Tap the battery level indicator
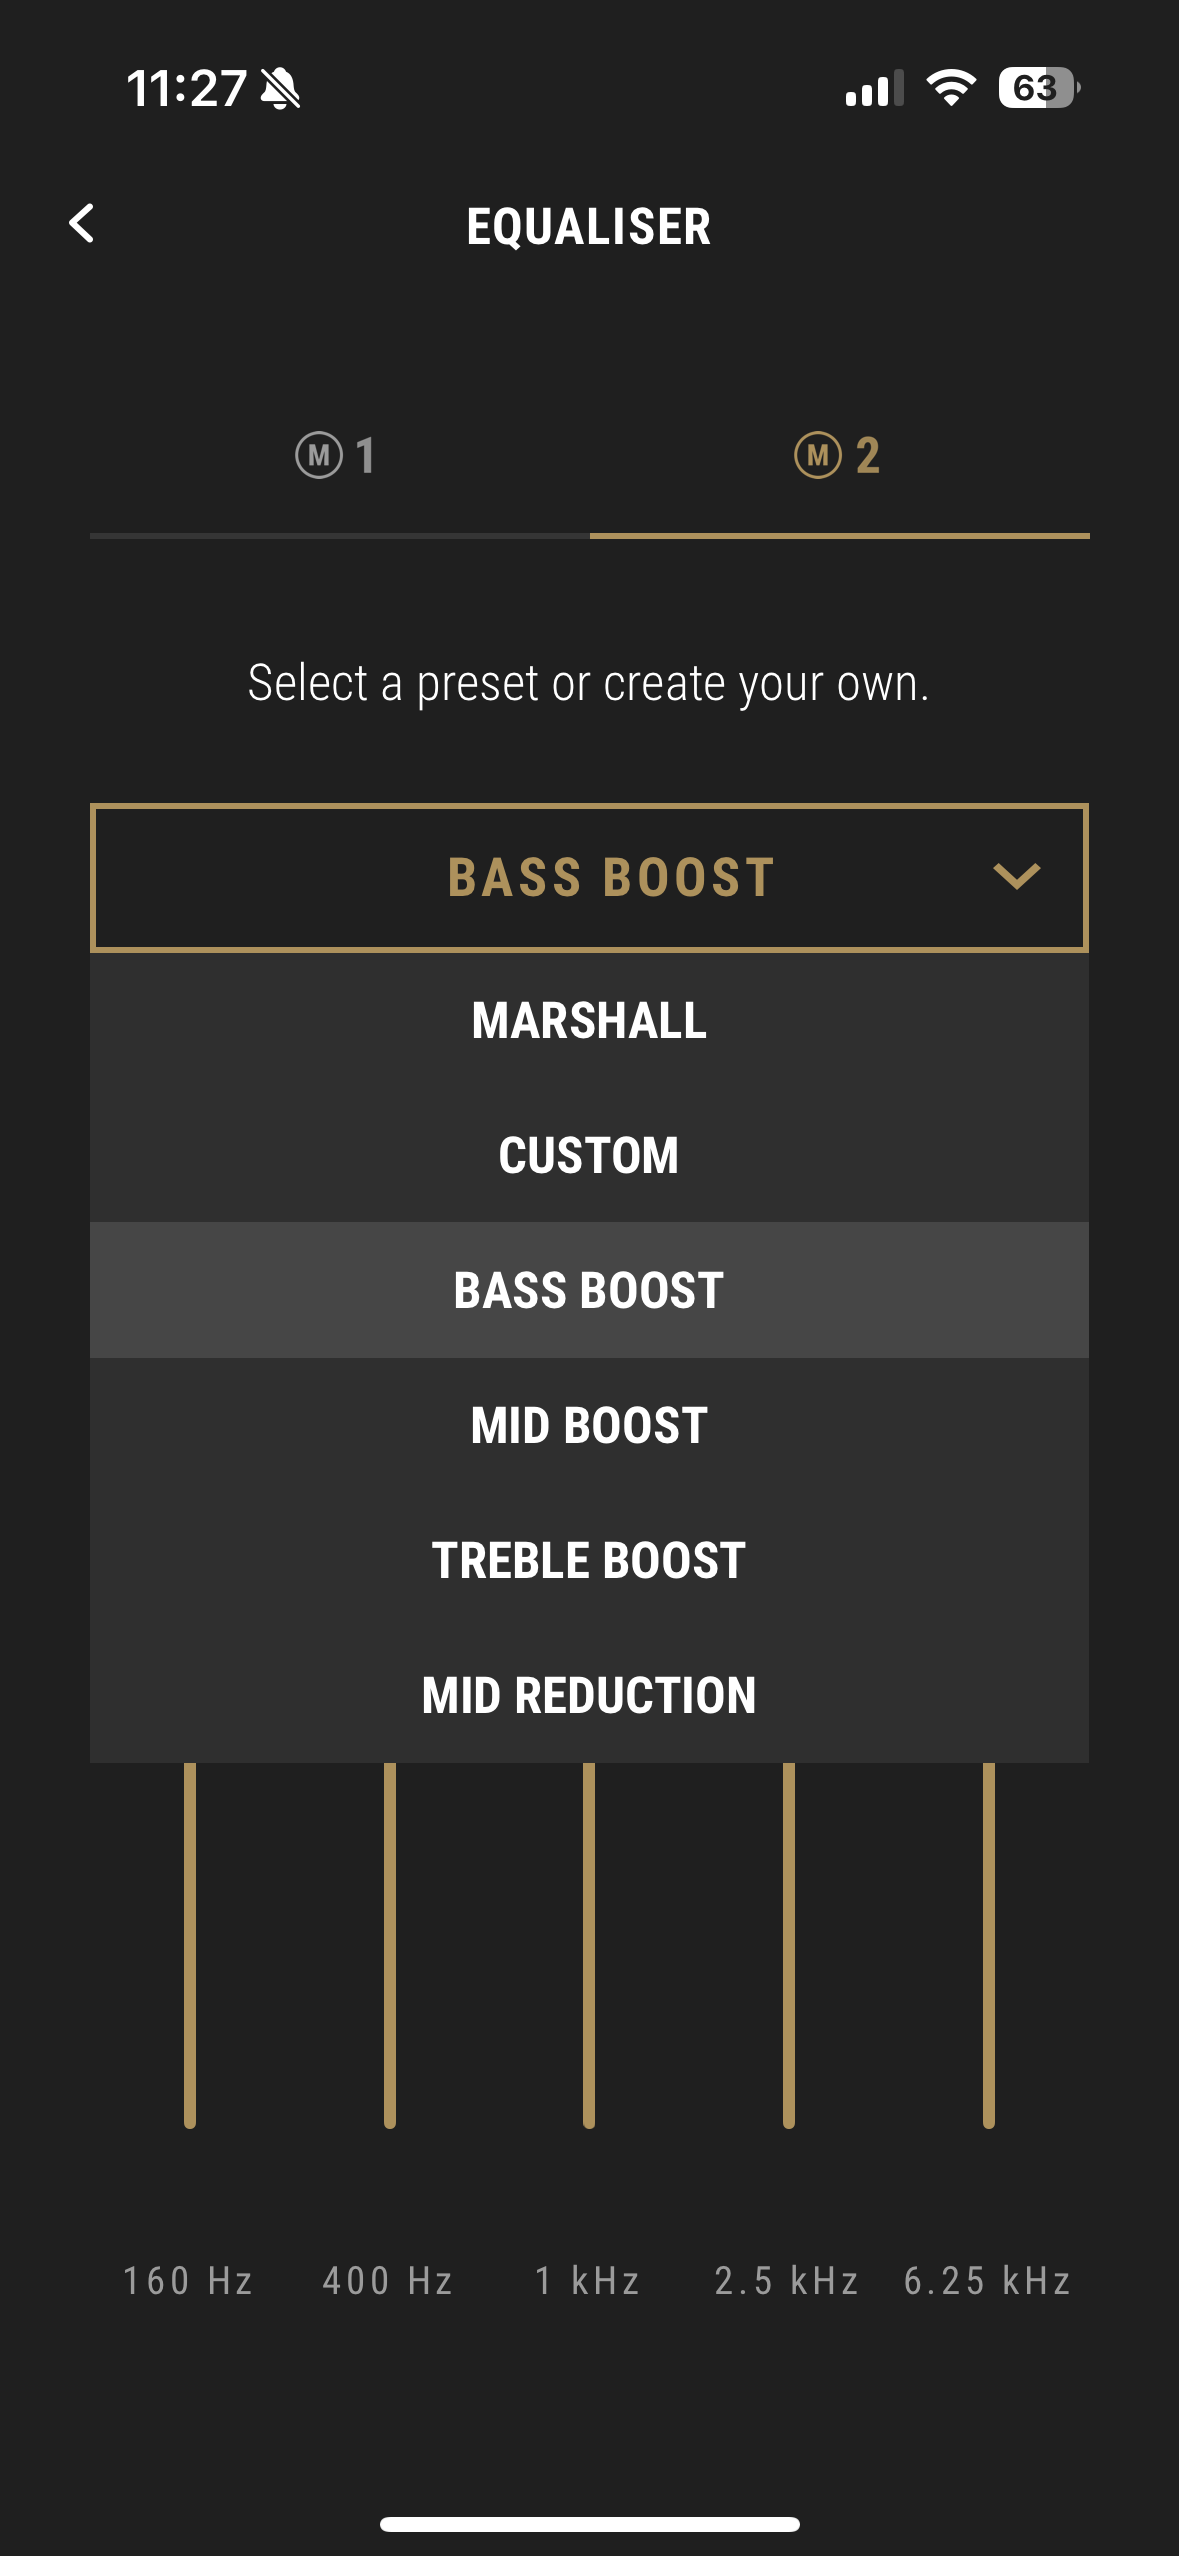The height and width of the screenshot is (2556, 1179). pyautogui.click(x=1038, y=88)
